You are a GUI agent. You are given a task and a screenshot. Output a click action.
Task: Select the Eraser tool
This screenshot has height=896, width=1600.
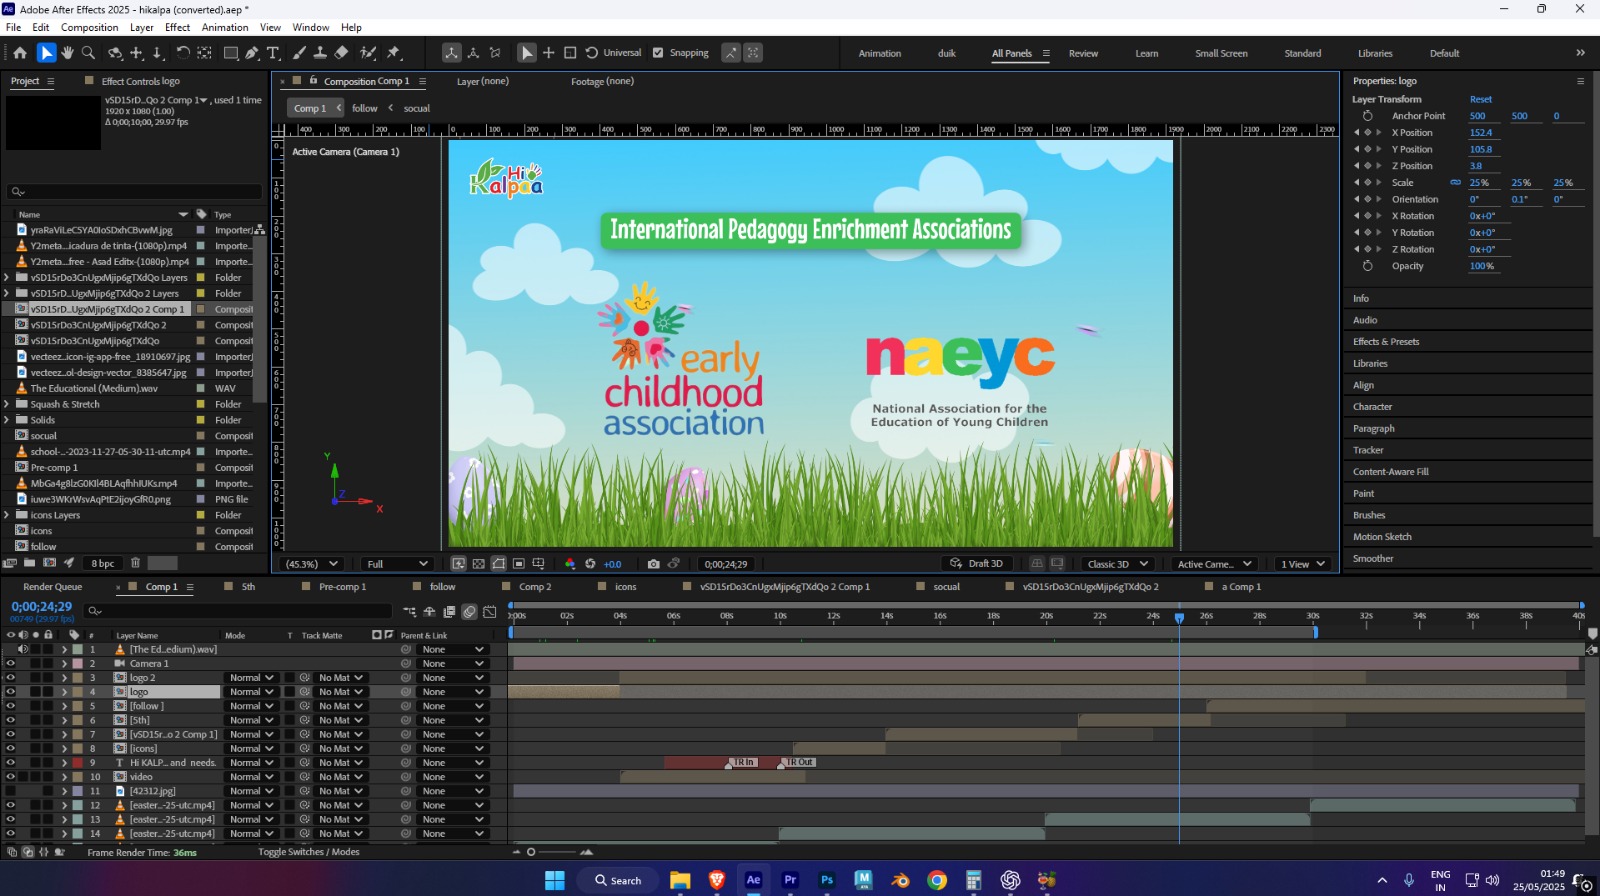pyautogui.click(x=341, y=53)
